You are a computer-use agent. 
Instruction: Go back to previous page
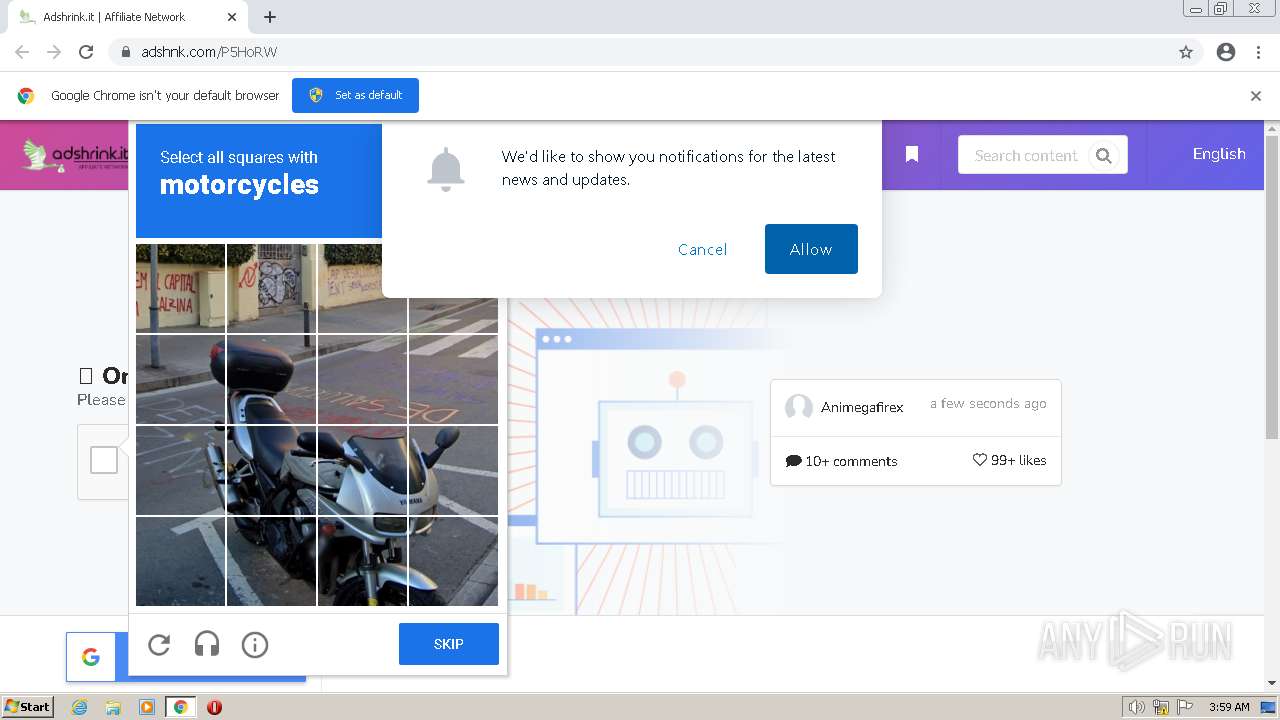(22, 52)
